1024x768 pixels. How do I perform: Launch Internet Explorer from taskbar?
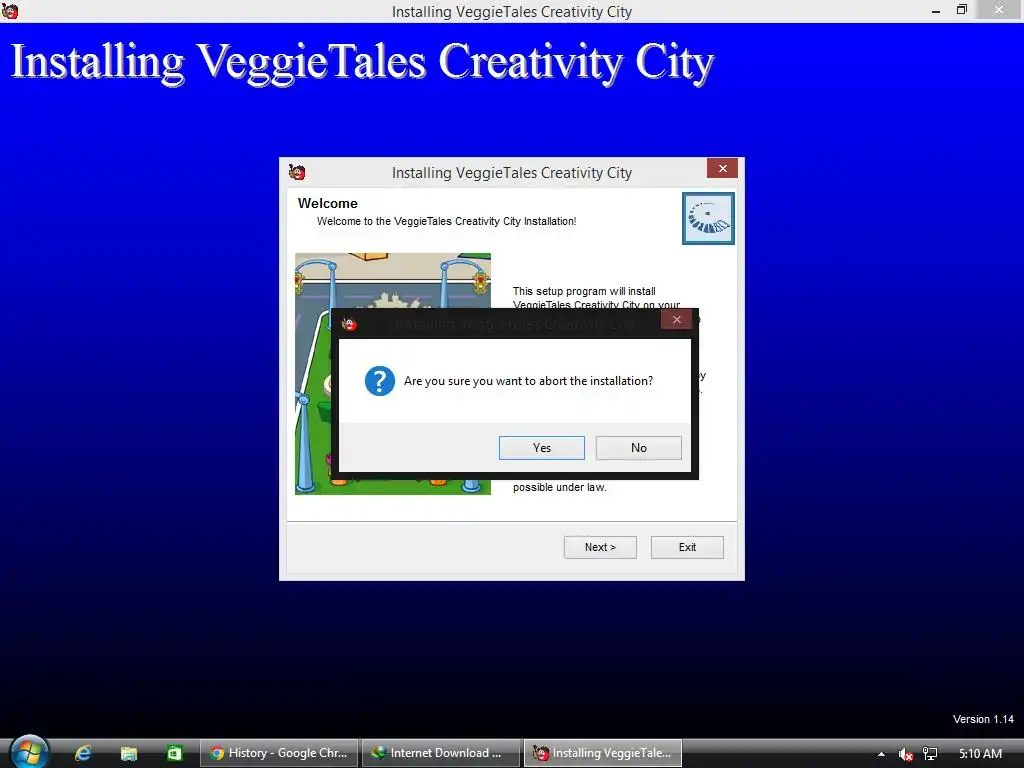(83, 753)
